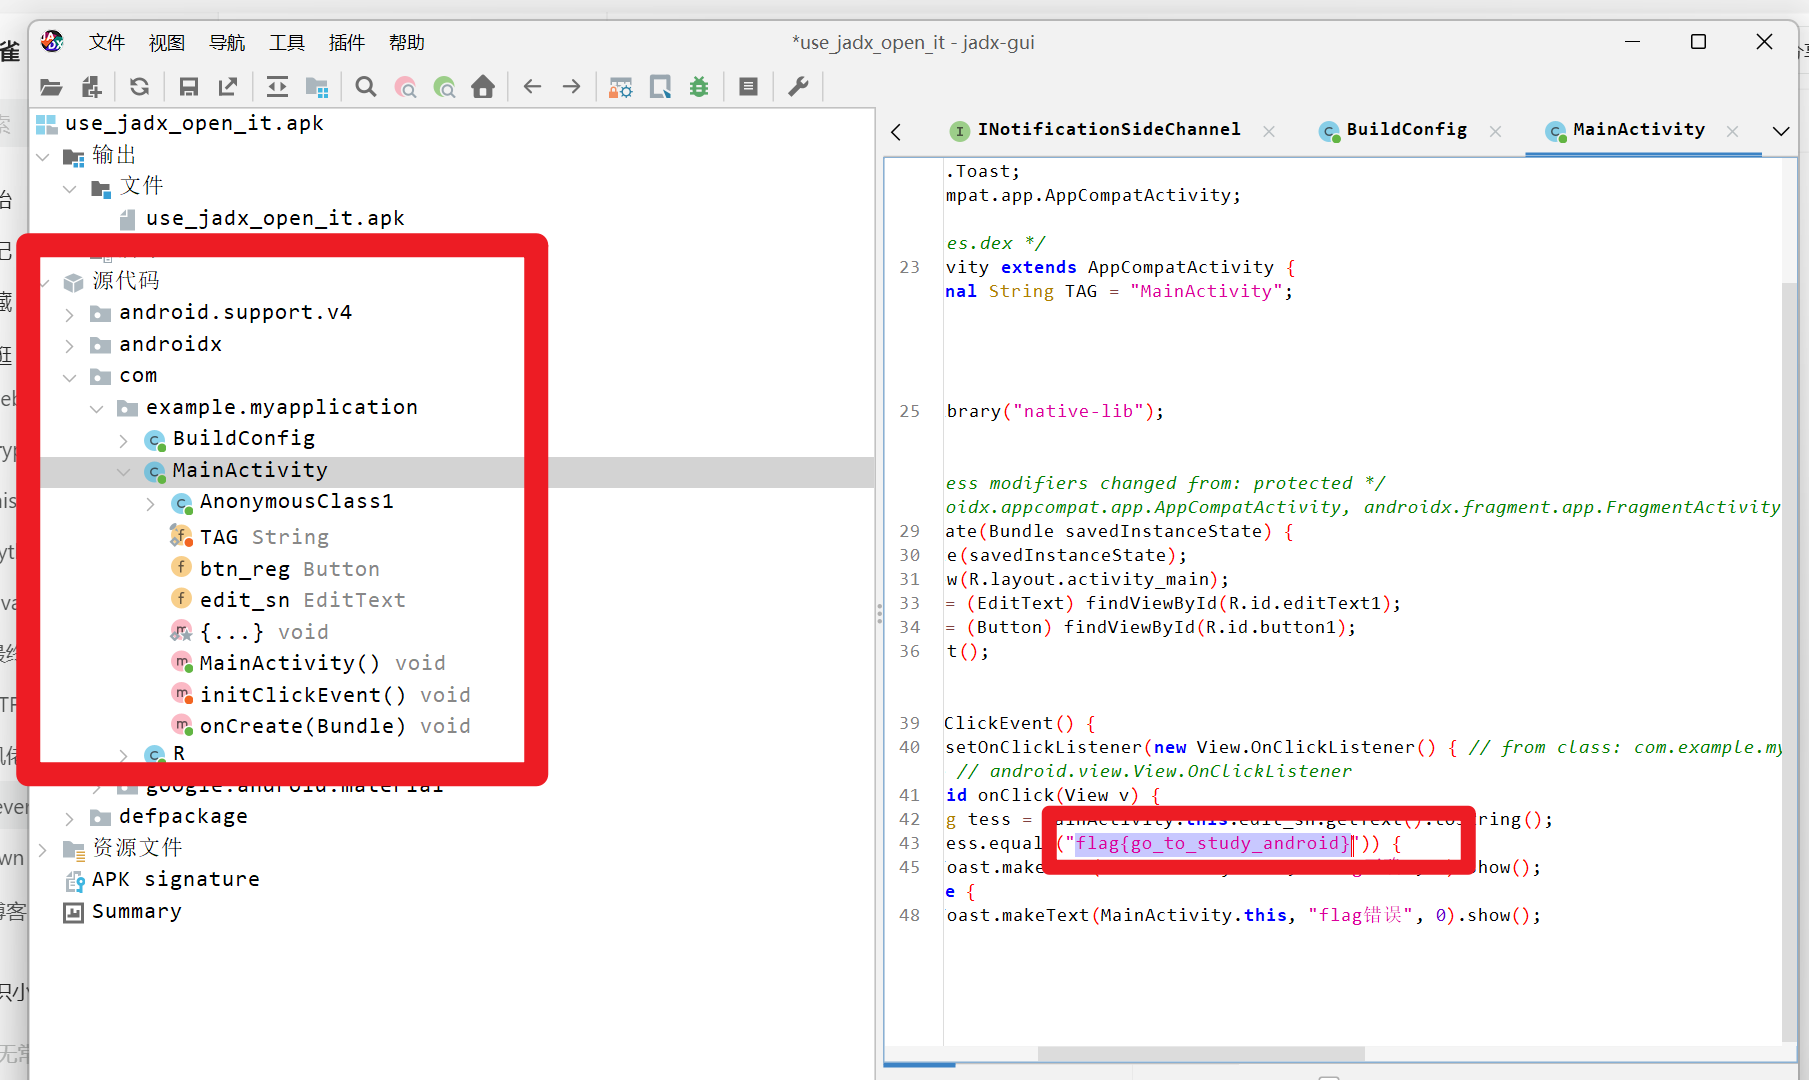
Task: Go to main activity via home icon
Action: (483, 87)
